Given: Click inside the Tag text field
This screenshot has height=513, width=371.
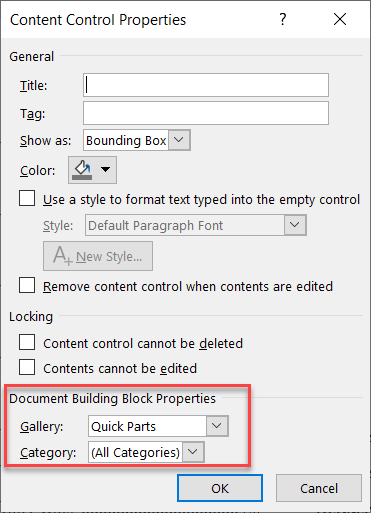Looking at the screenshot, I should pyautogui.click(x=206, y=113).
